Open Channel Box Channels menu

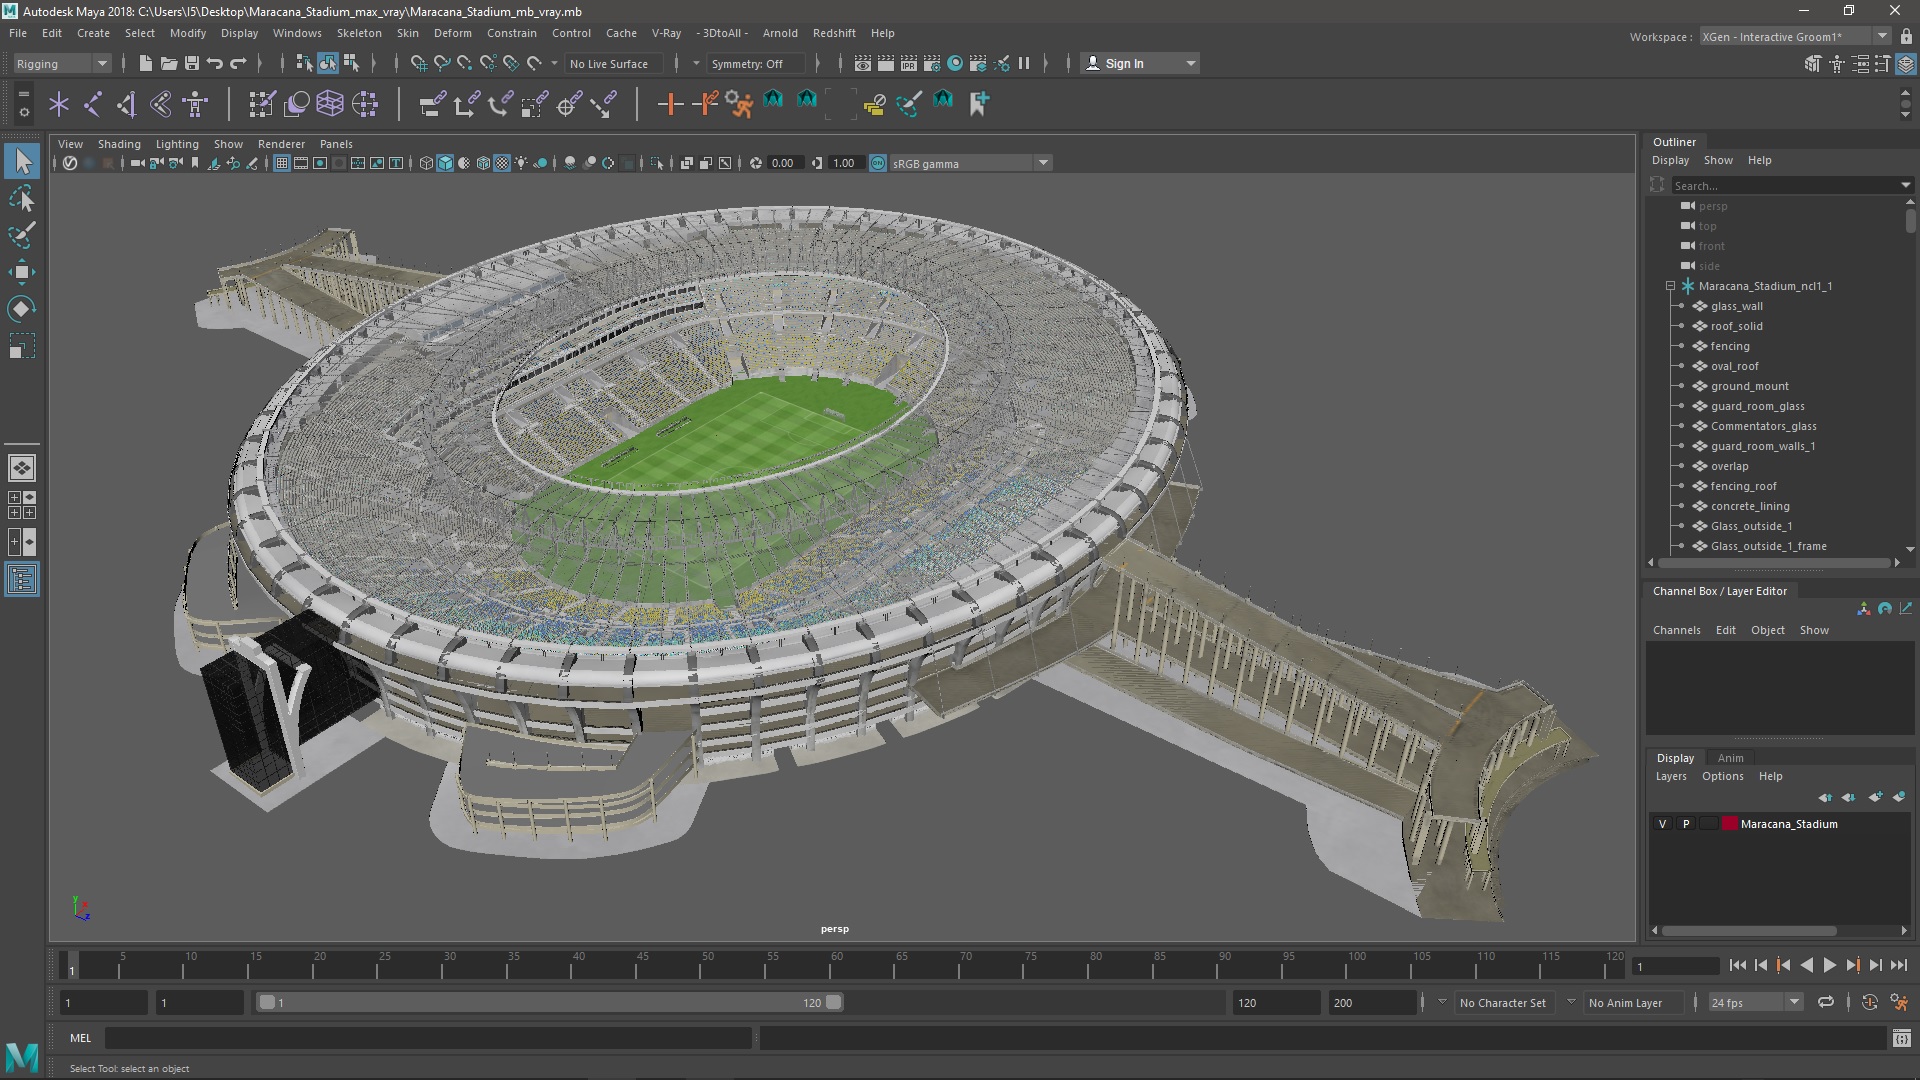tap(1676, 630)
